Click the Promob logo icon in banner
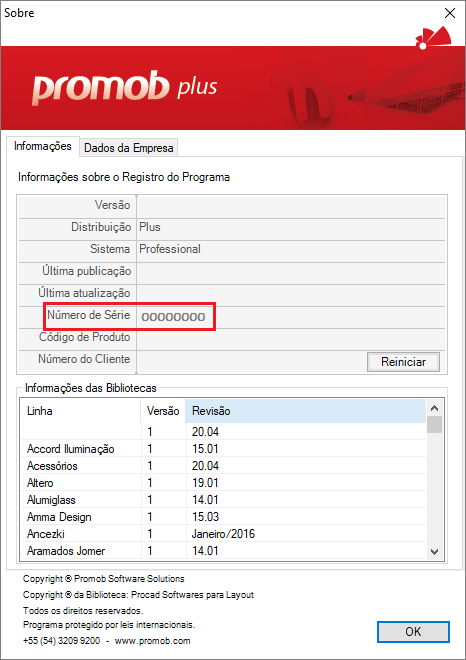The height and width of the screenshot is (660, 466). [433, 38]
